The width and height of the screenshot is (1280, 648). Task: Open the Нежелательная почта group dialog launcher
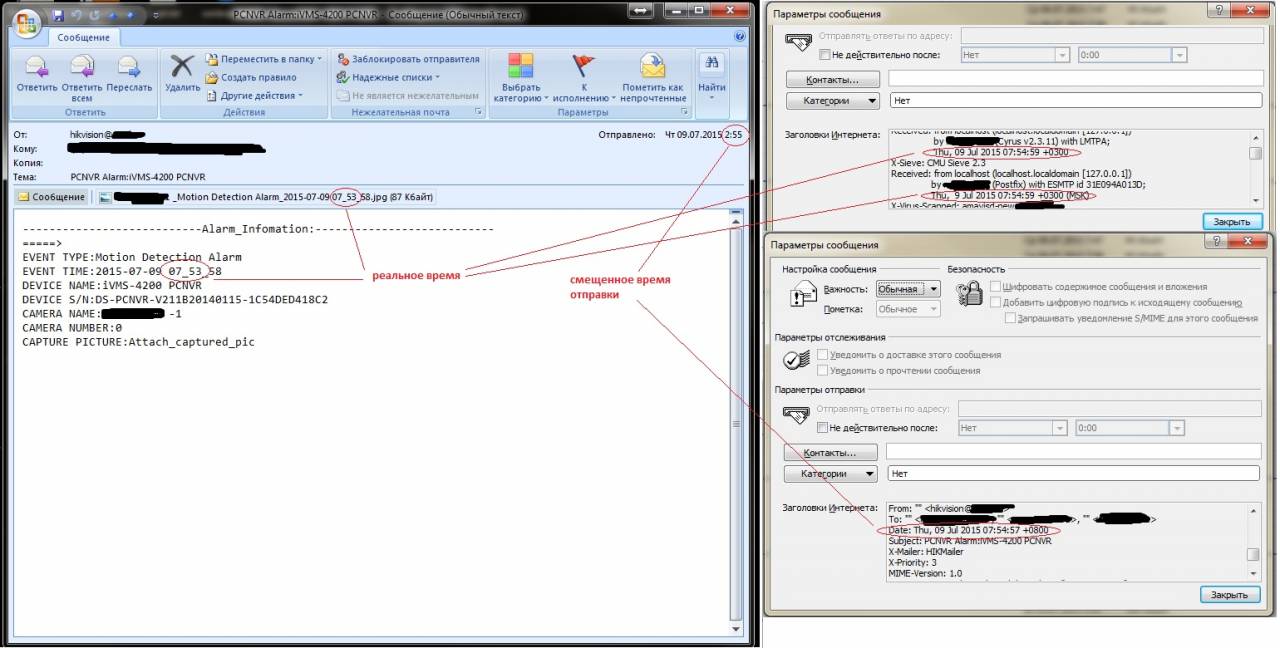478,113
